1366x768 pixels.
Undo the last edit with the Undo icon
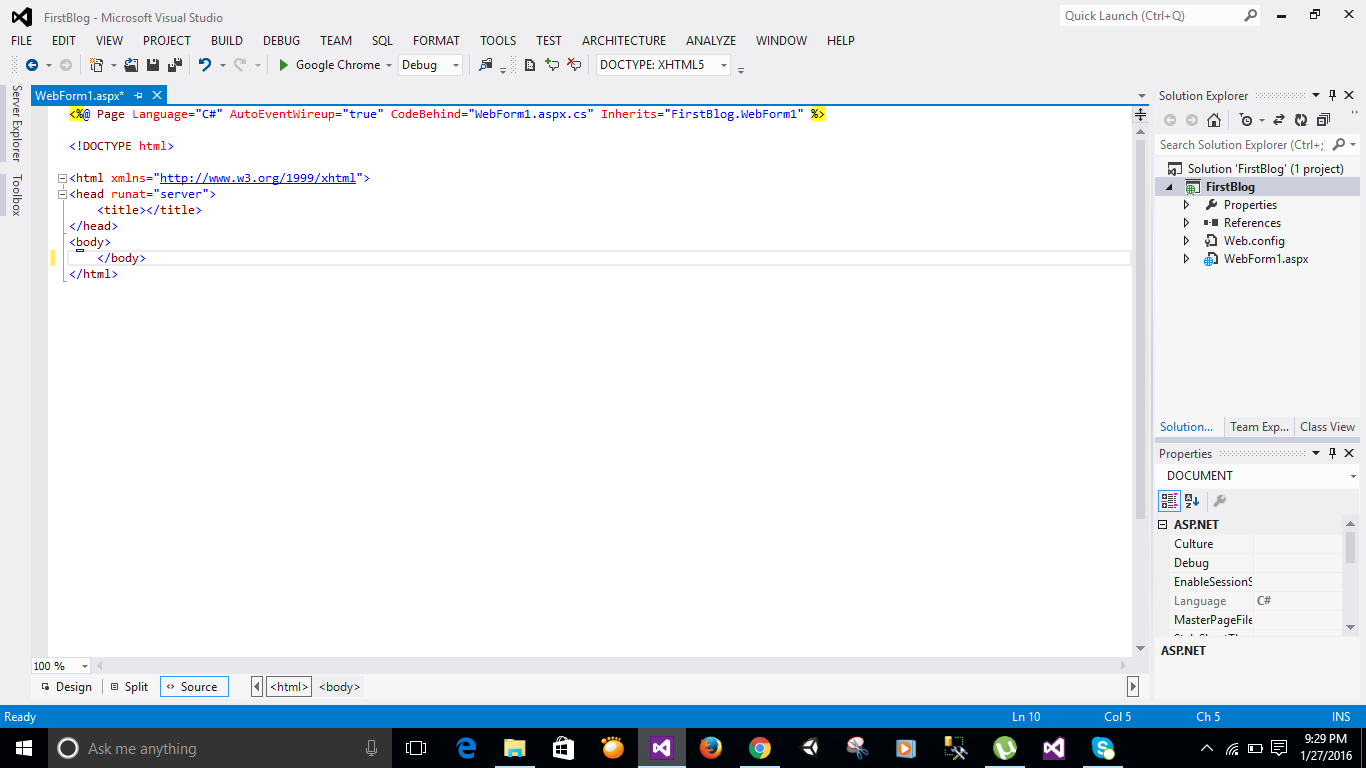(x=205, y=65)
